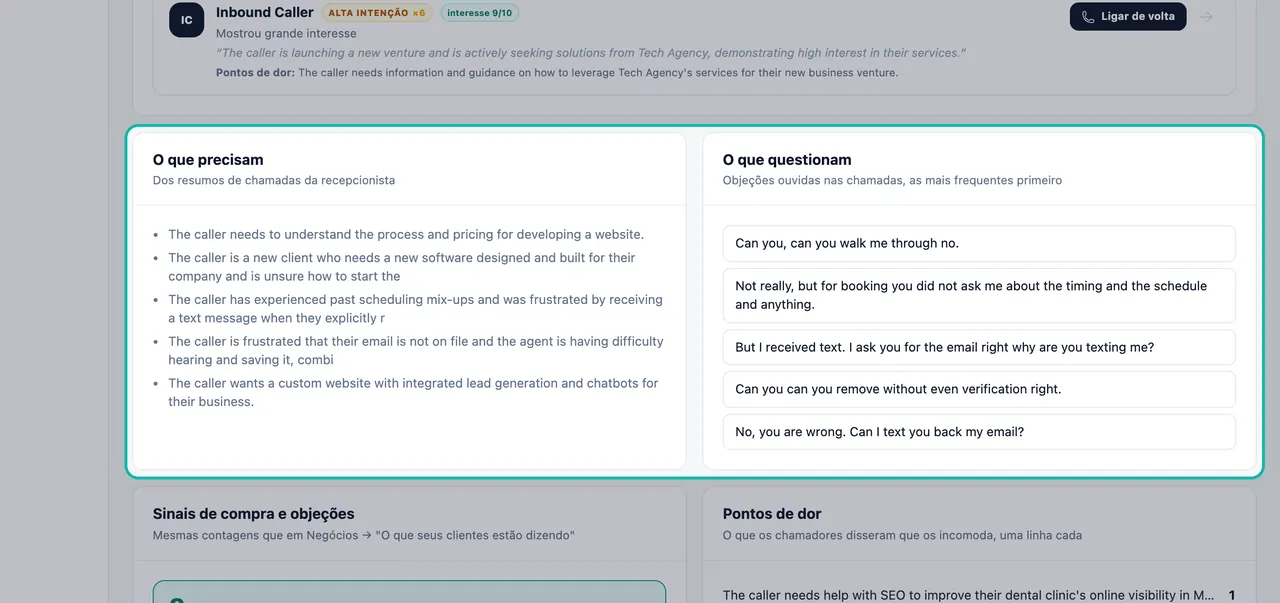Click the O que questionam heading
Image resolution: width=1280 pixels, height=603 pixels.
pyautogui.click(x=787, y=160)
